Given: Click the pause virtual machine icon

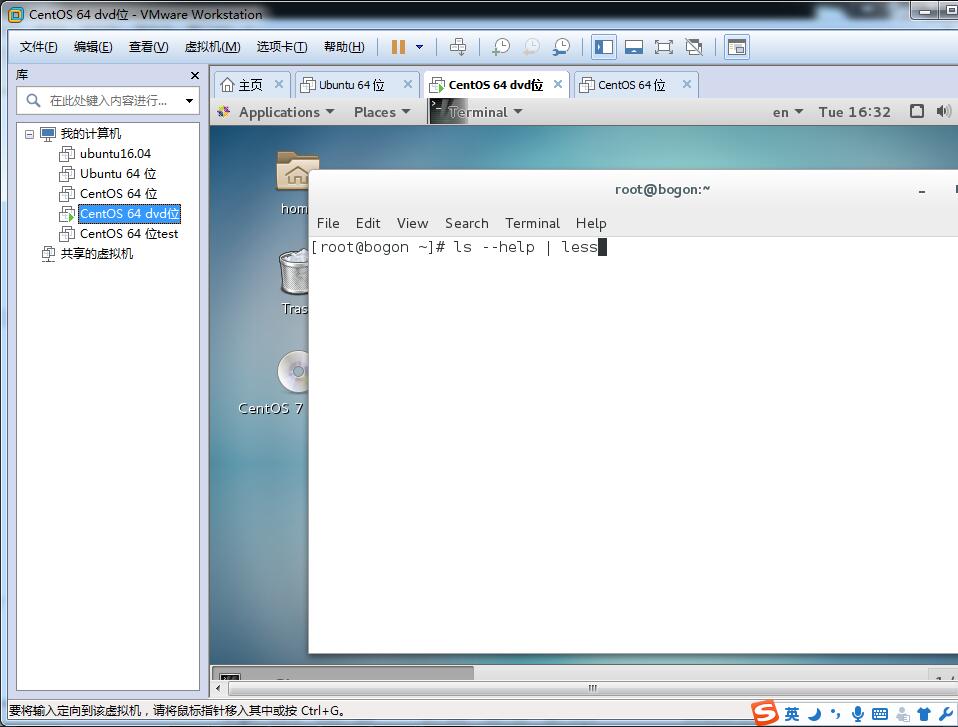Looking at the screenshot, I should (x=398, y=47).
